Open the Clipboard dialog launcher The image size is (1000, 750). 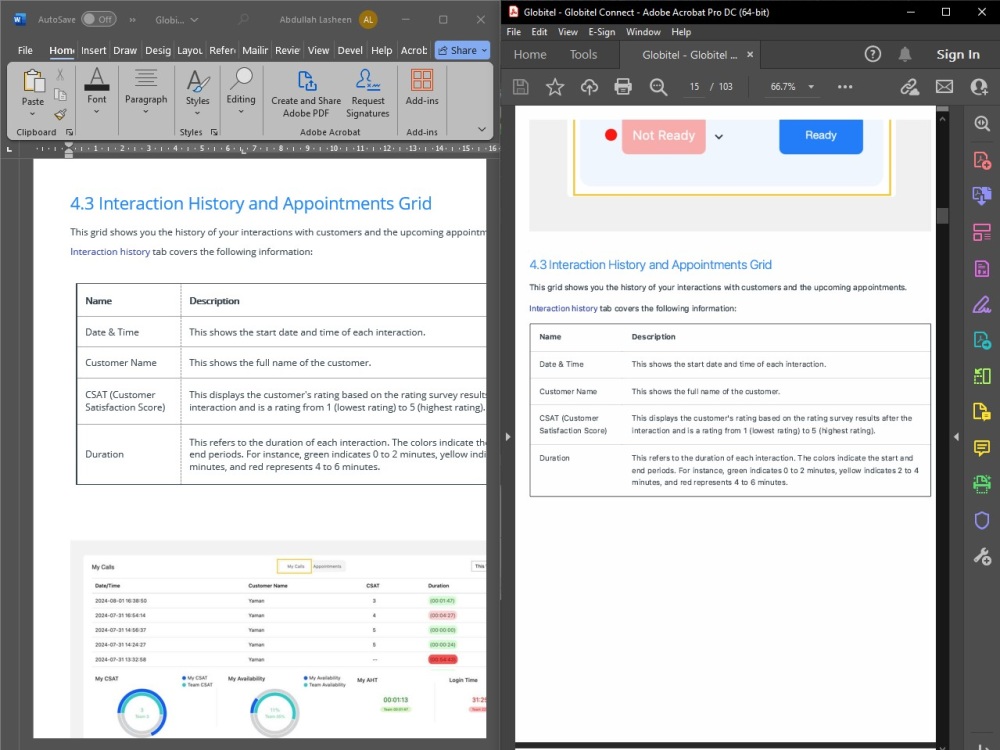coord(69,132)
